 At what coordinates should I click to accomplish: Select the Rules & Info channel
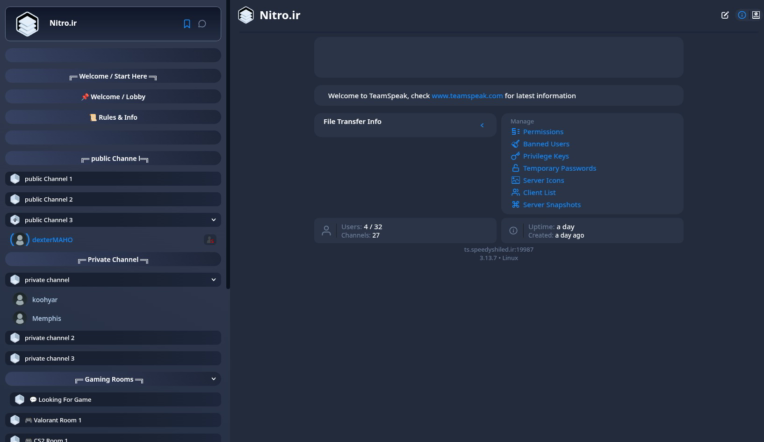[113, 117]
